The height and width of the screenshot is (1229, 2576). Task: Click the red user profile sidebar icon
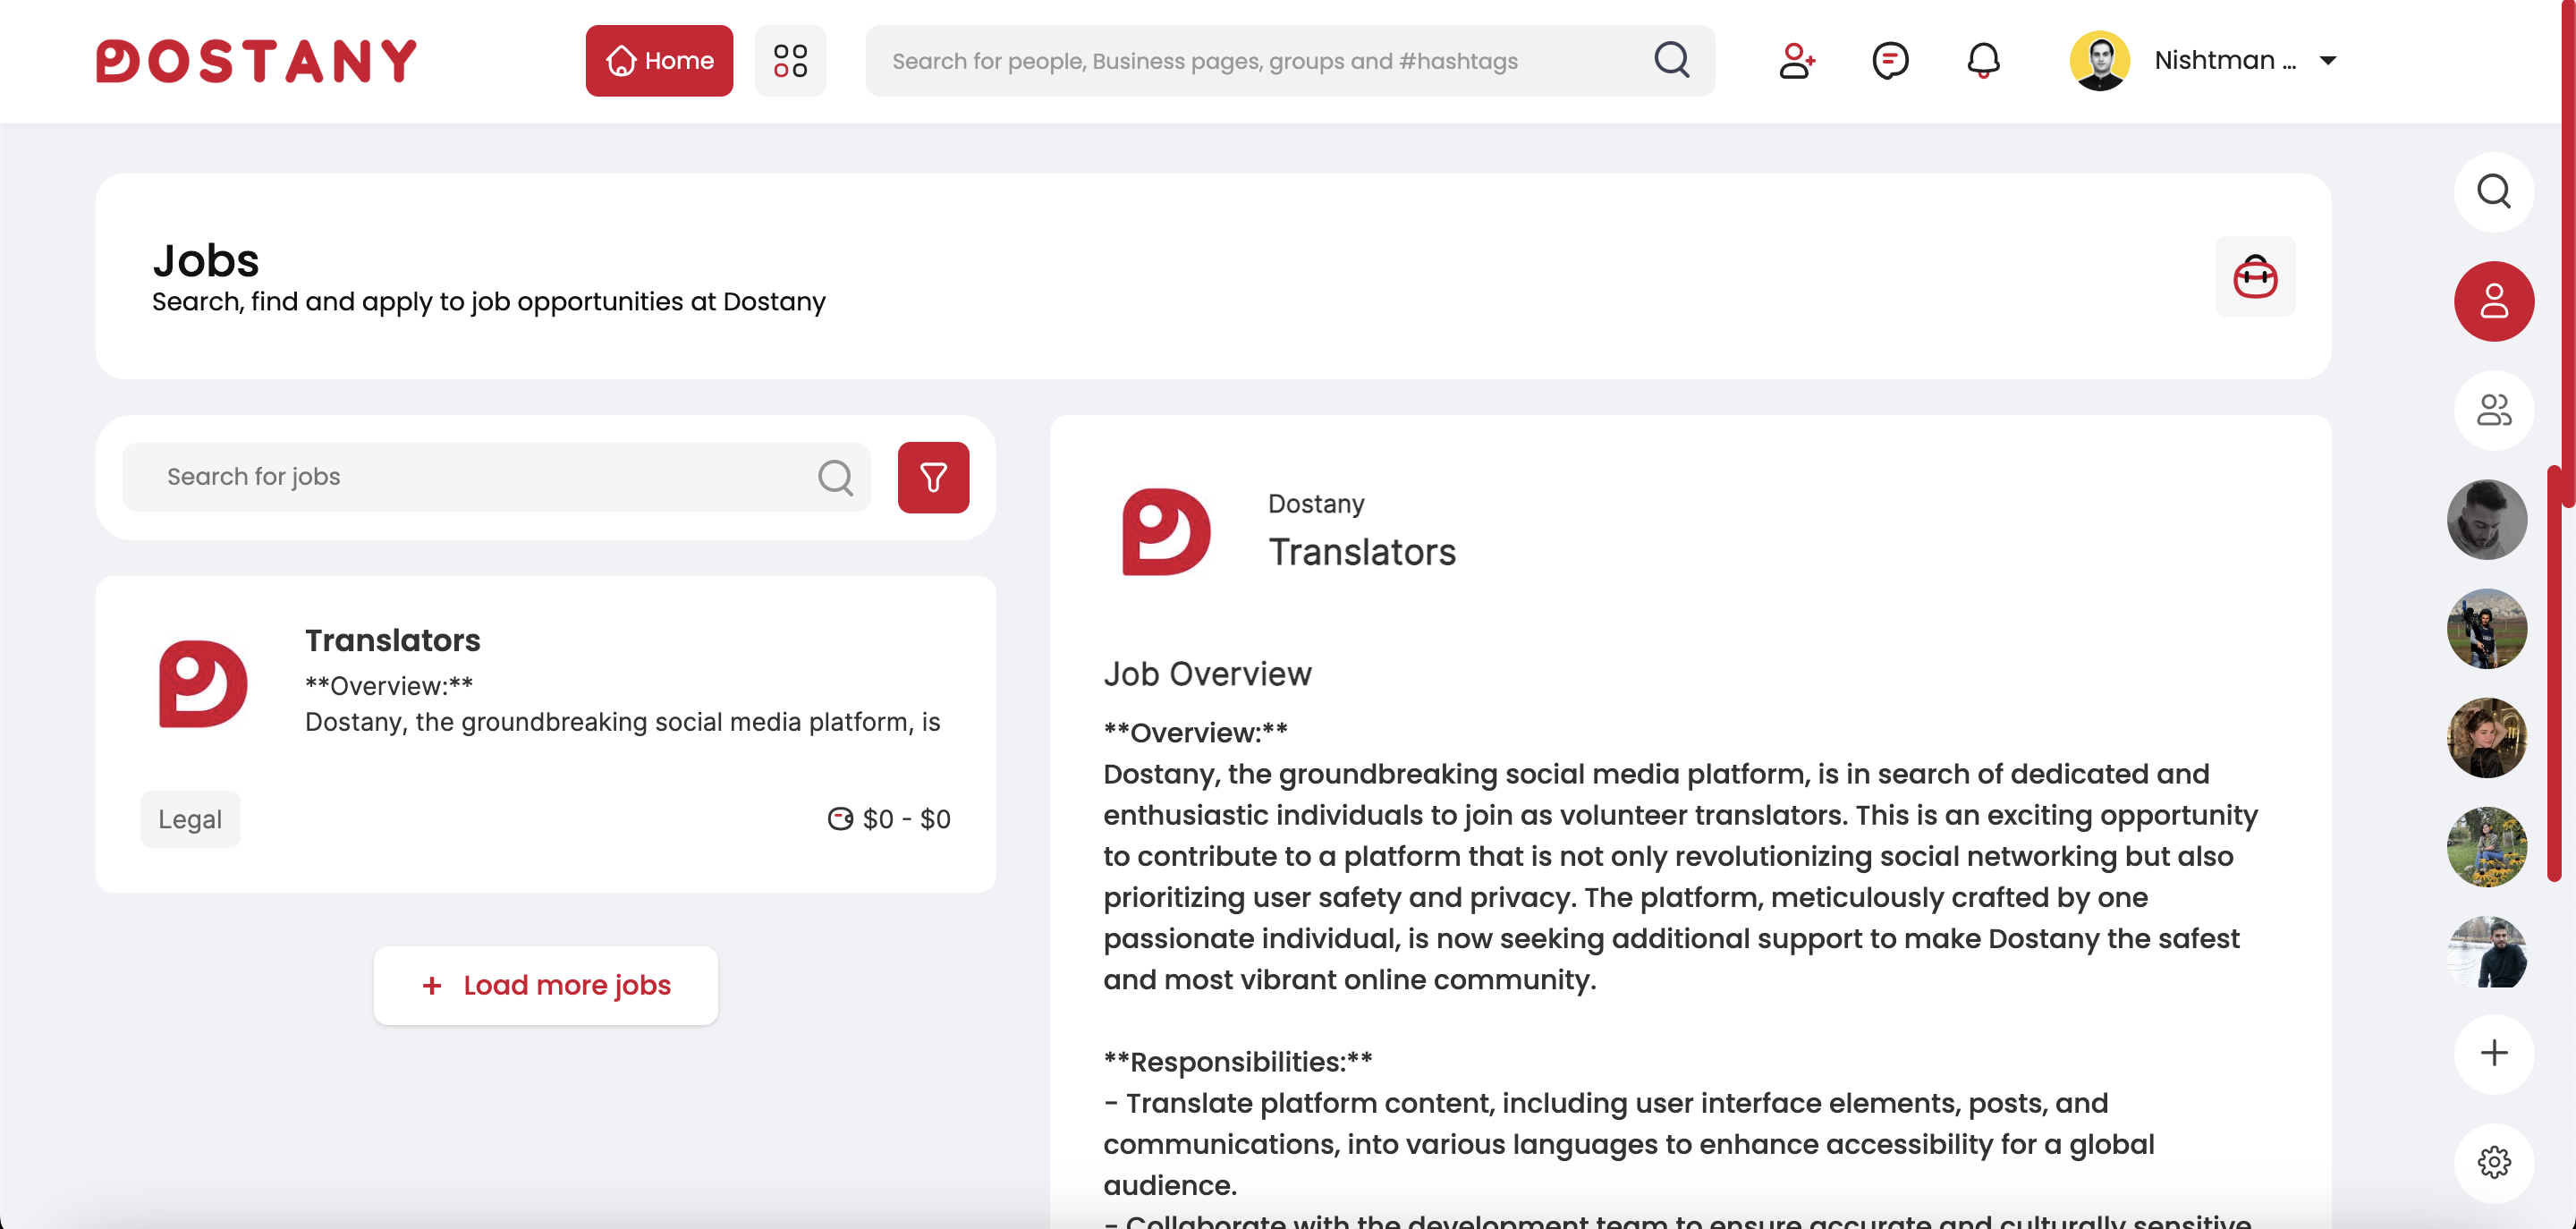2493,301
